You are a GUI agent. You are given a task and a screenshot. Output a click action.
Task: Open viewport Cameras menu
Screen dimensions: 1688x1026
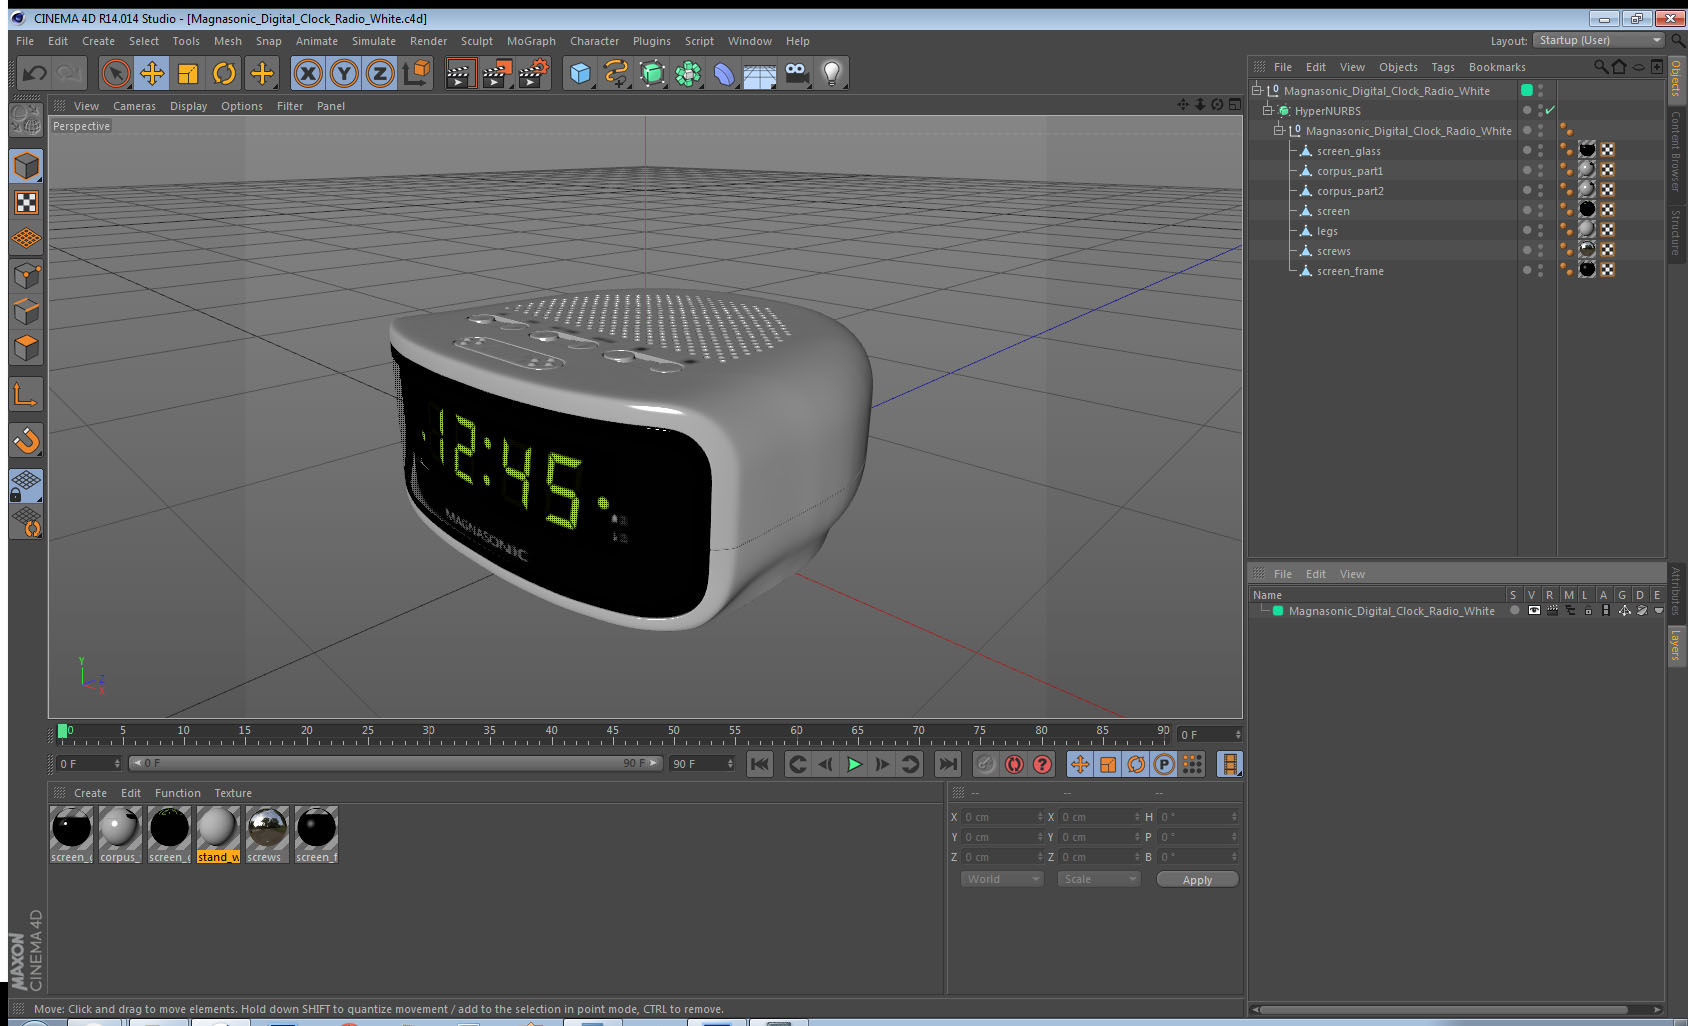[x=134, y=106]
